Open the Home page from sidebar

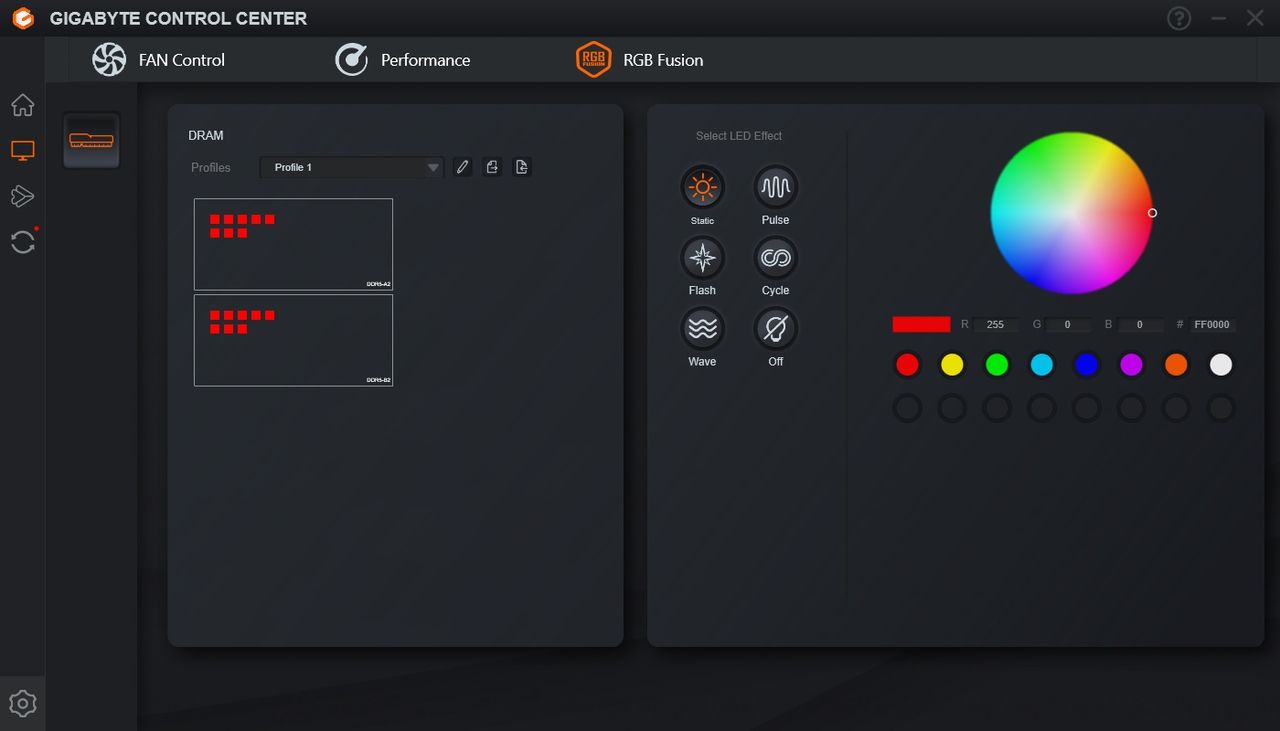(x=22, y=105)
